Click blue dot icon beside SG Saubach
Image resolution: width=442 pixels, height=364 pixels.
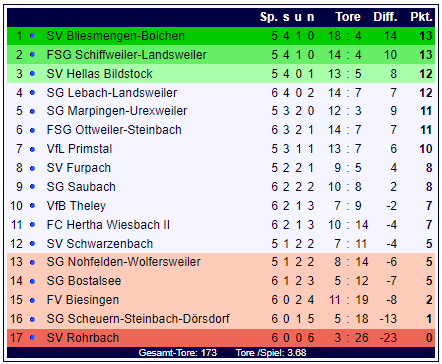(x=32, y=187)
